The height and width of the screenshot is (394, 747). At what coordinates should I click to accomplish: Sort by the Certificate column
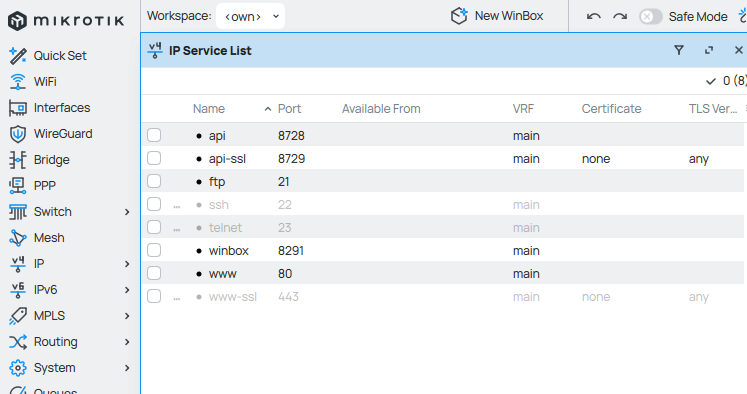click(x=611, y=109)
